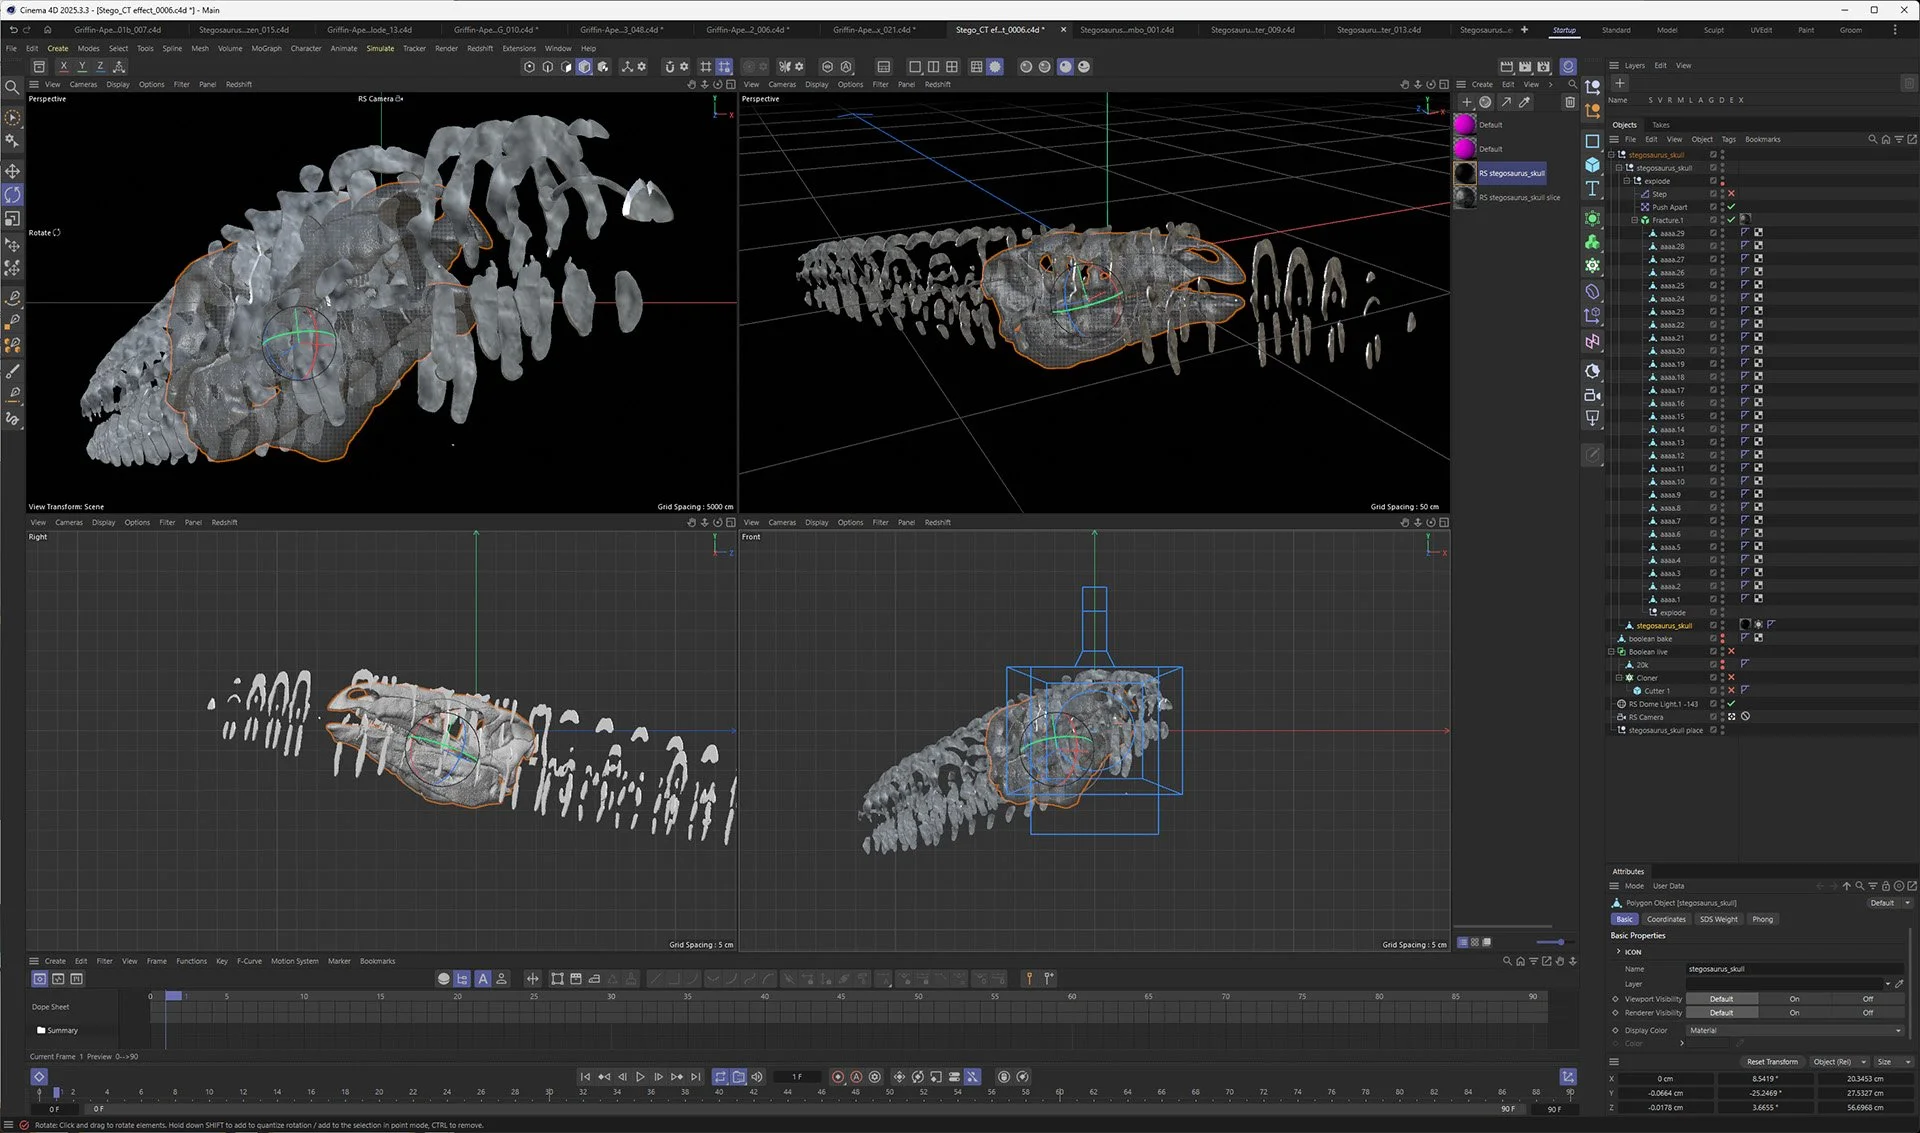
Task: Open the Display Color dropdown
Action: pyautogui.click(x=1795, y=1030)
